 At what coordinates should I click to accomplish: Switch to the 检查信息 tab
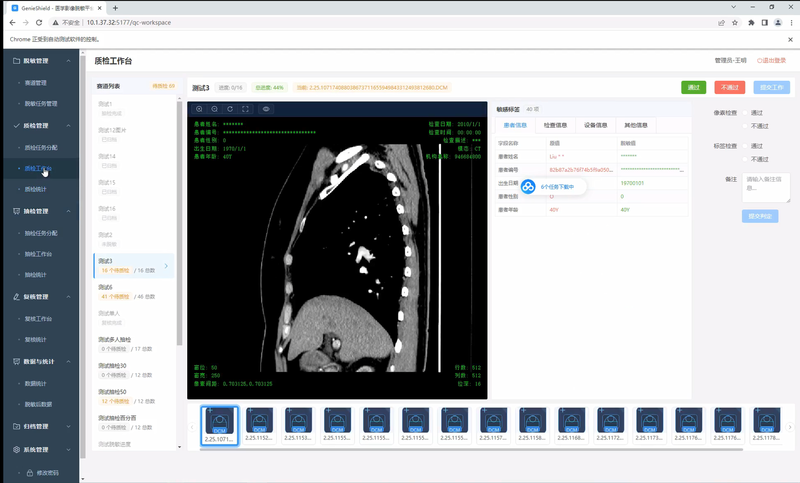coord(555,125)
